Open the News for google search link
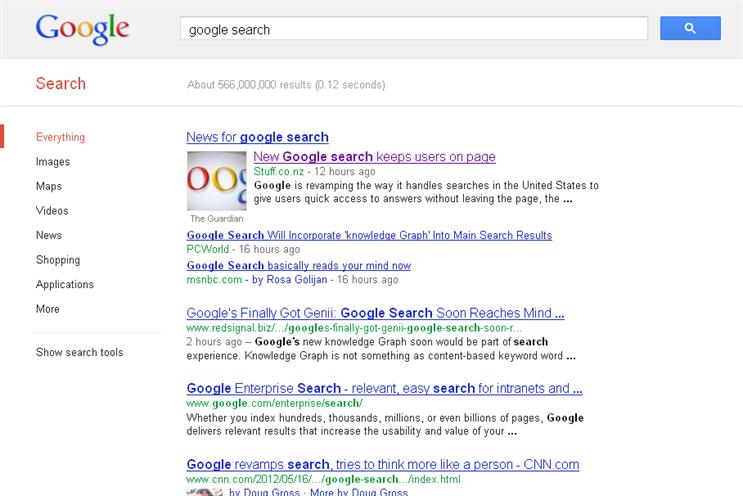Screen dimensions: 743x496 coord(257,137)
